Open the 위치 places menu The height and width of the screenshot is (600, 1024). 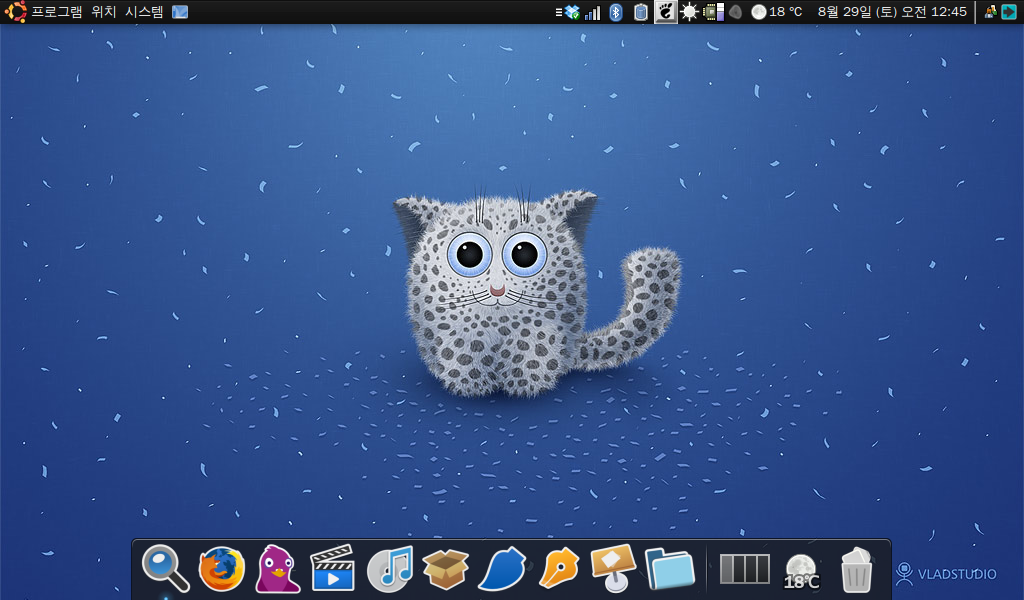pyautogui.click(x=104, y=12)
